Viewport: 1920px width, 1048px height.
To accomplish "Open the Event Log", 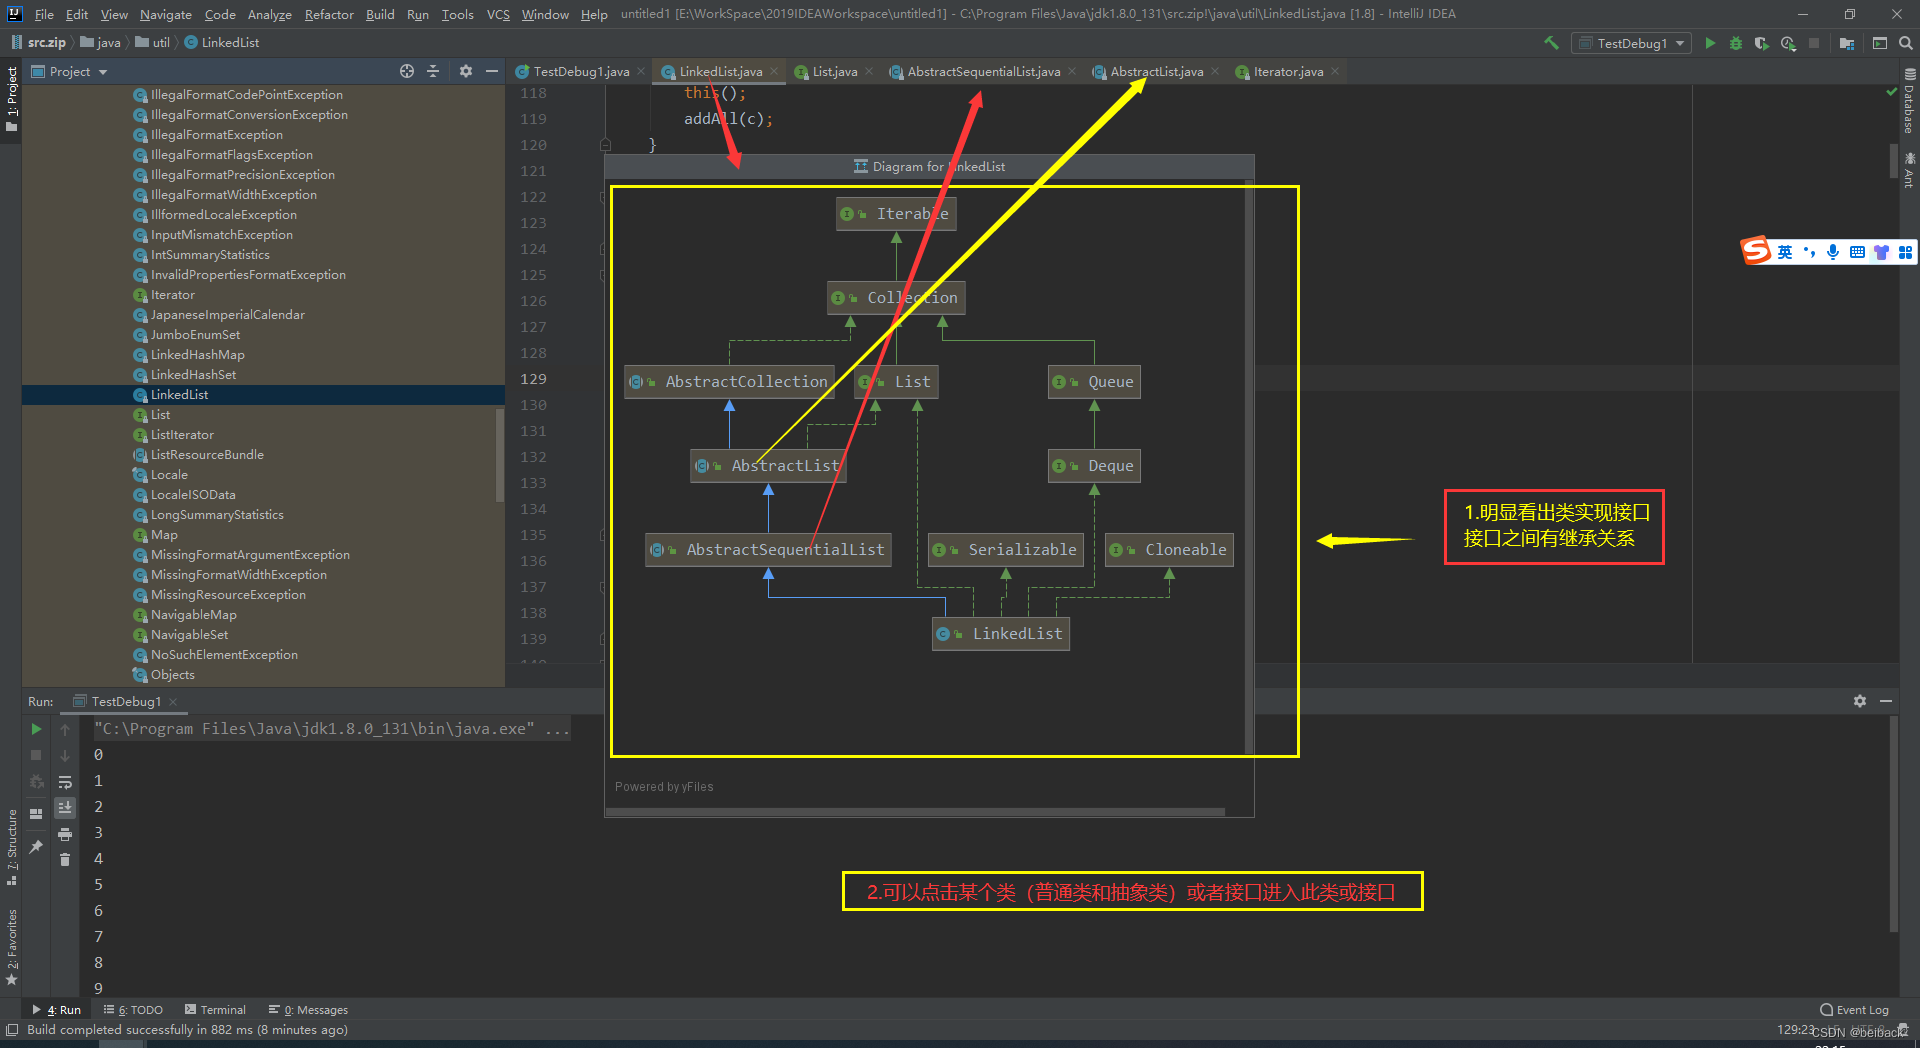I will click(1854, 1010).
